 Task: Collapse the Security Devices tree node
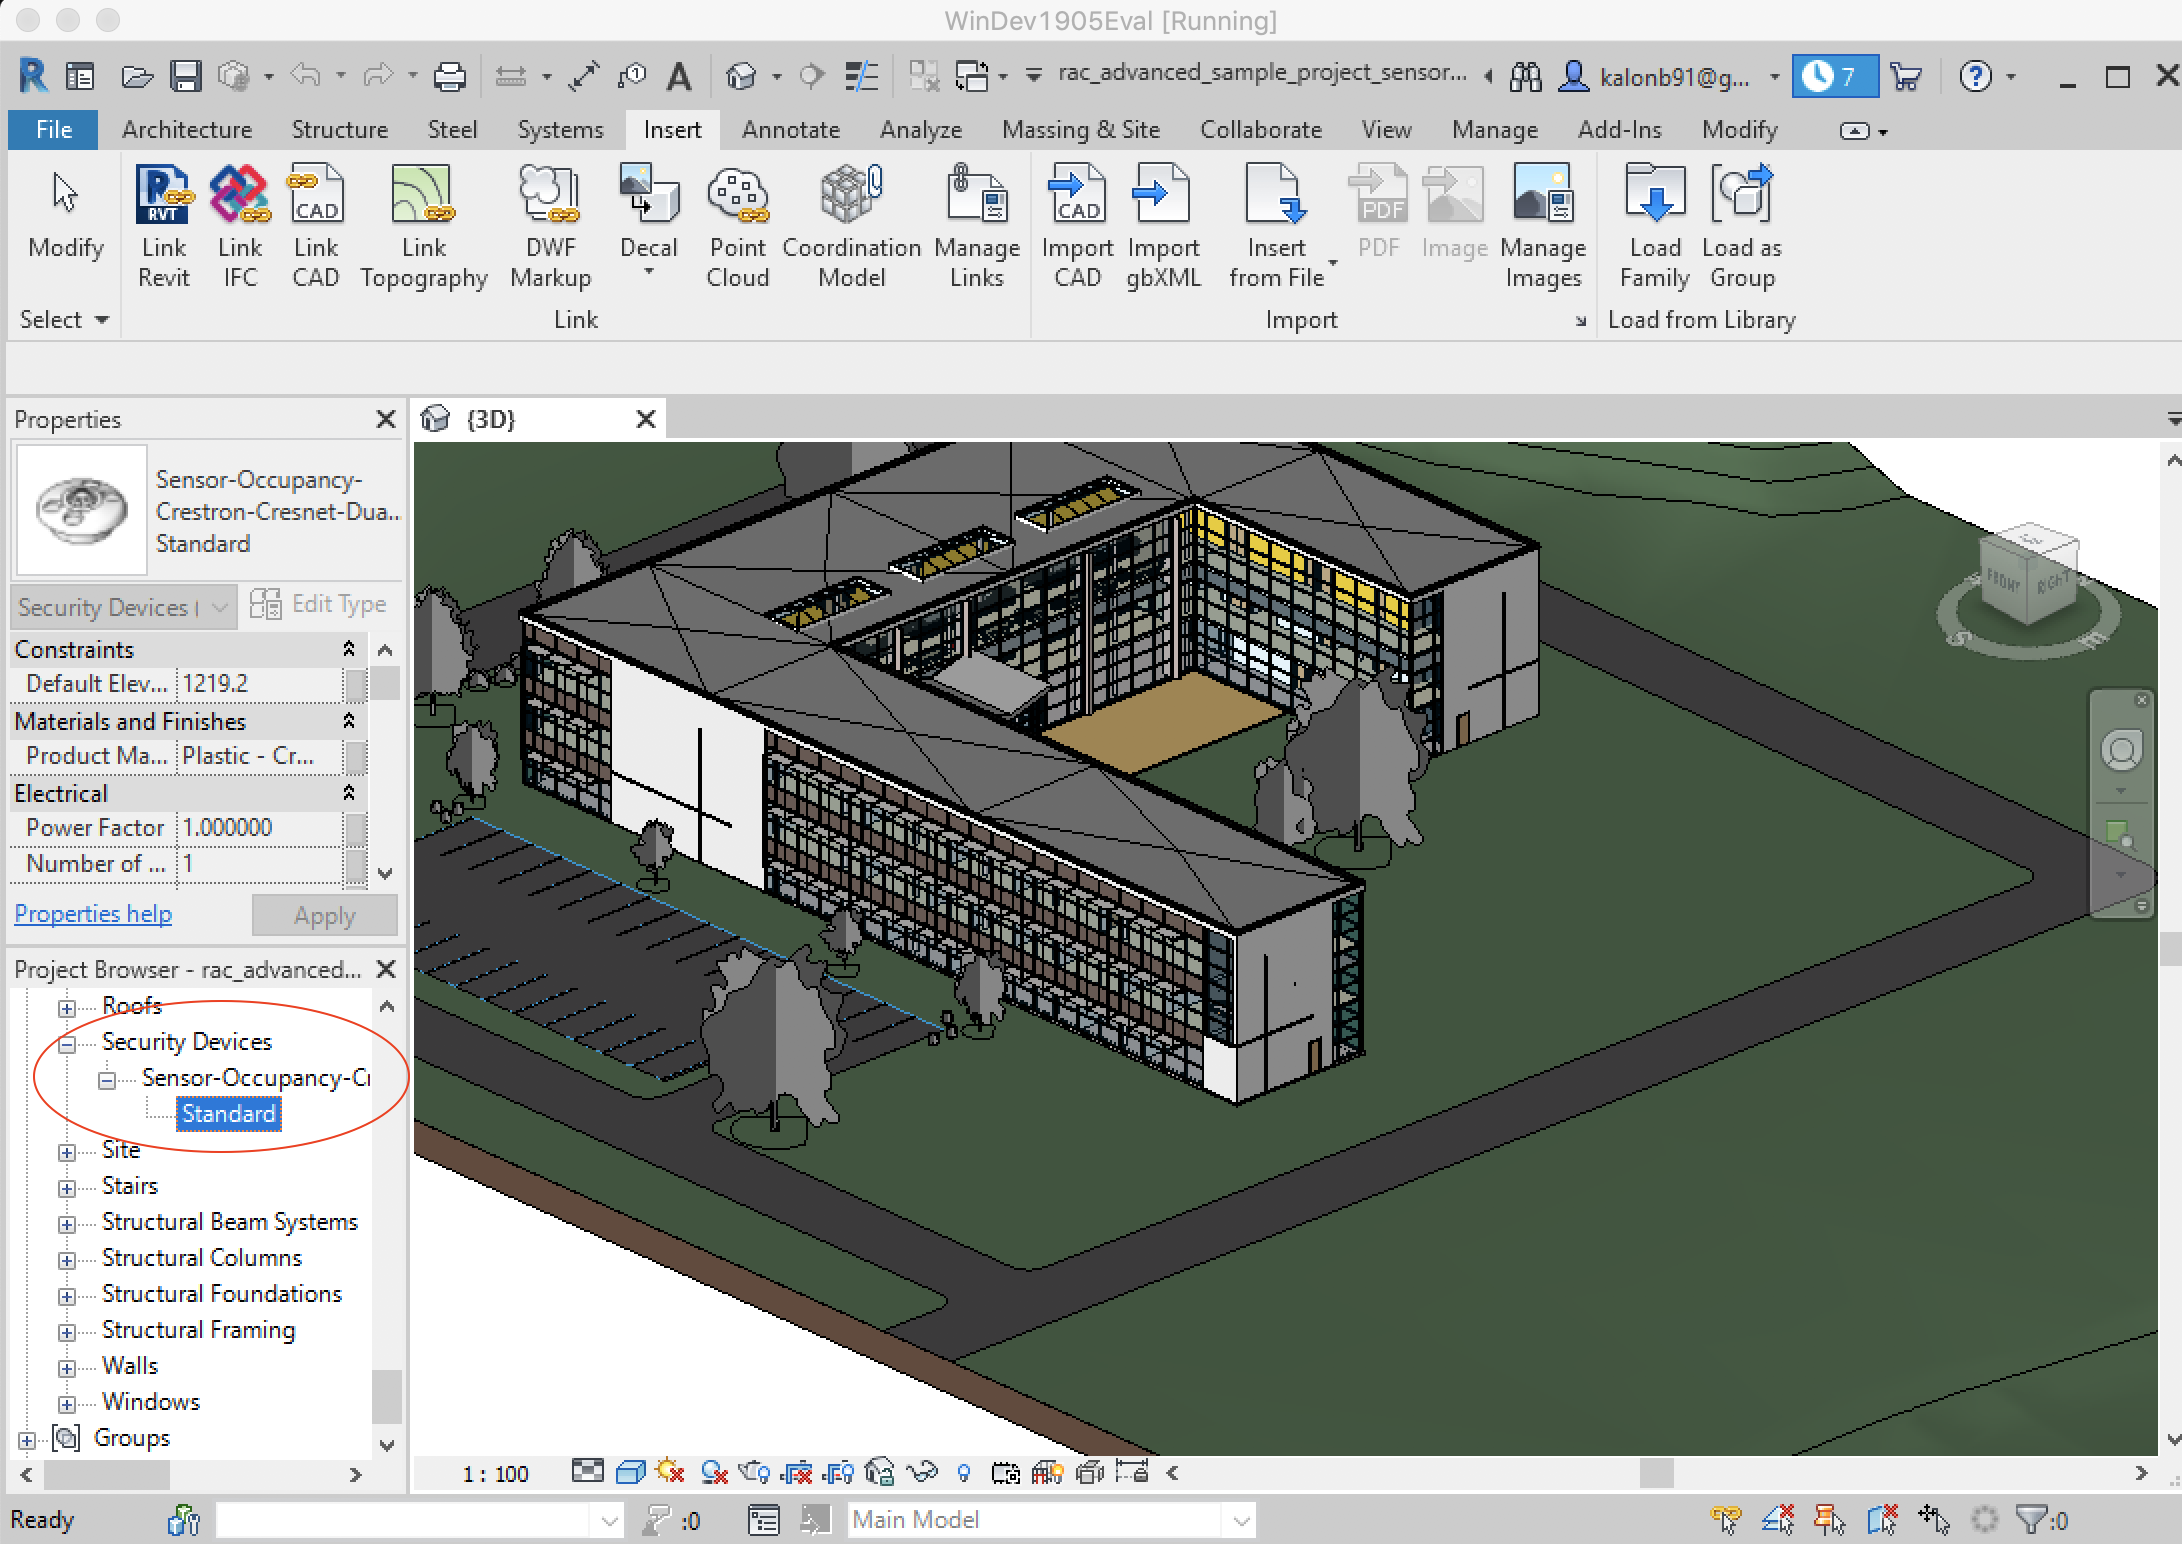(x=67, y=1044)
